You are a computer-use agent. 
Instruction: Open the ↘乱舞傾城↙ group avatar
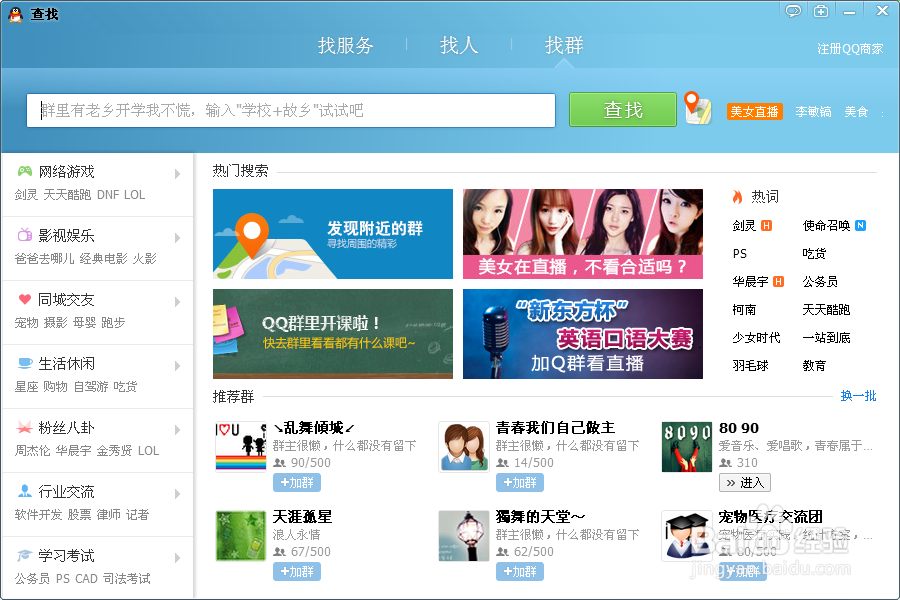click(x=241, y=447)
